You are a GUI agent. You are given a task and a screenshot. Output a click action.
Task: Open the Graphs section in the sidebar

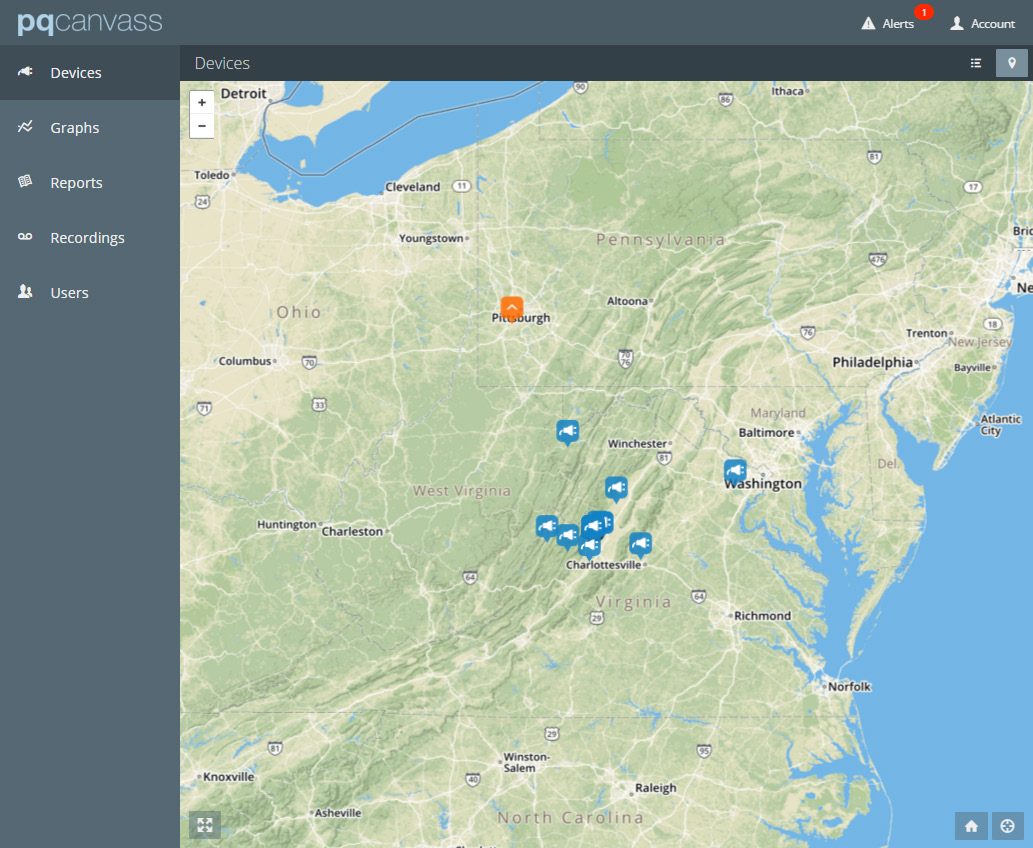tap(74, 127)
